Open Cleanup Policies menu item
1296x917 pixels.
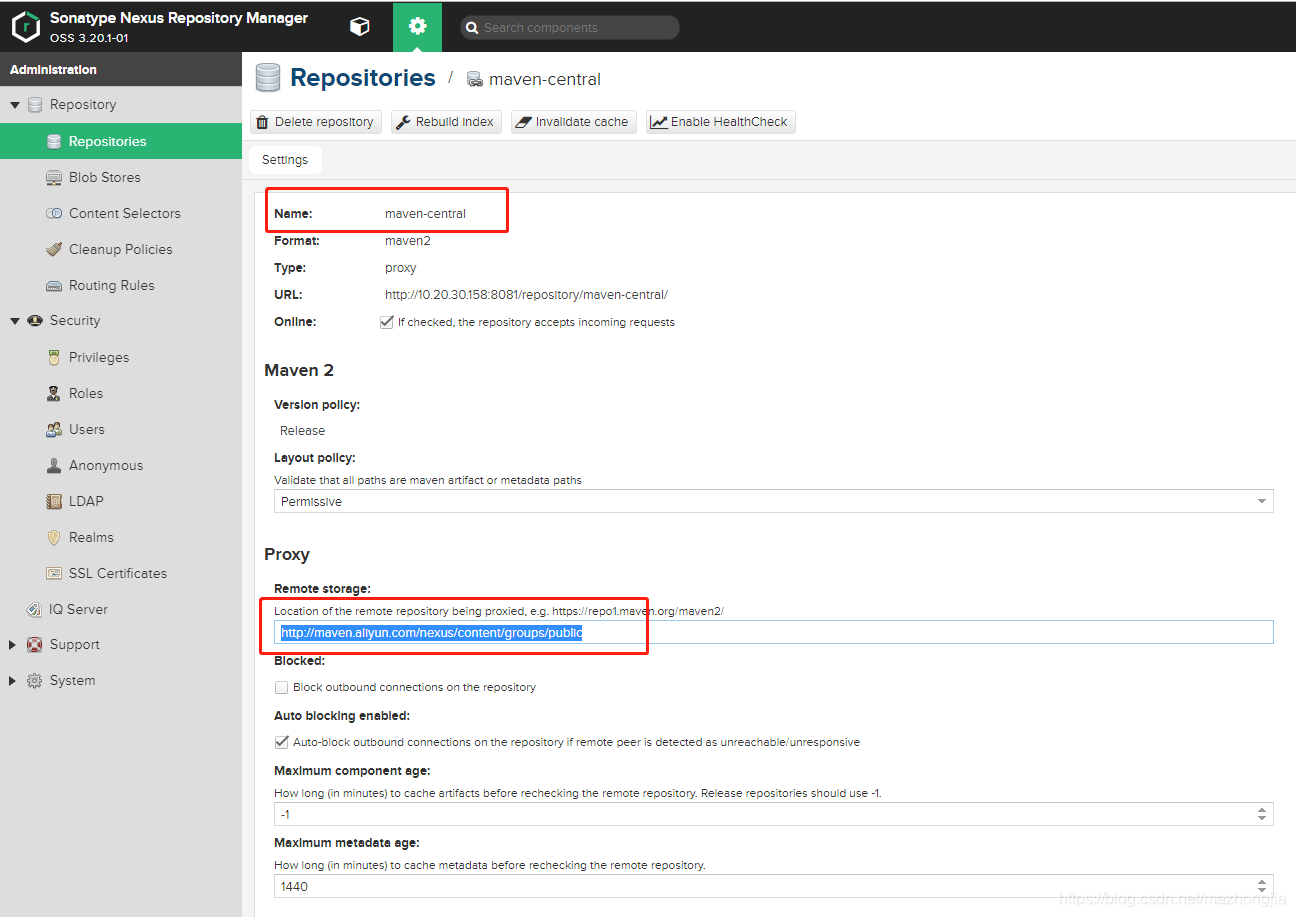[120, 249]
